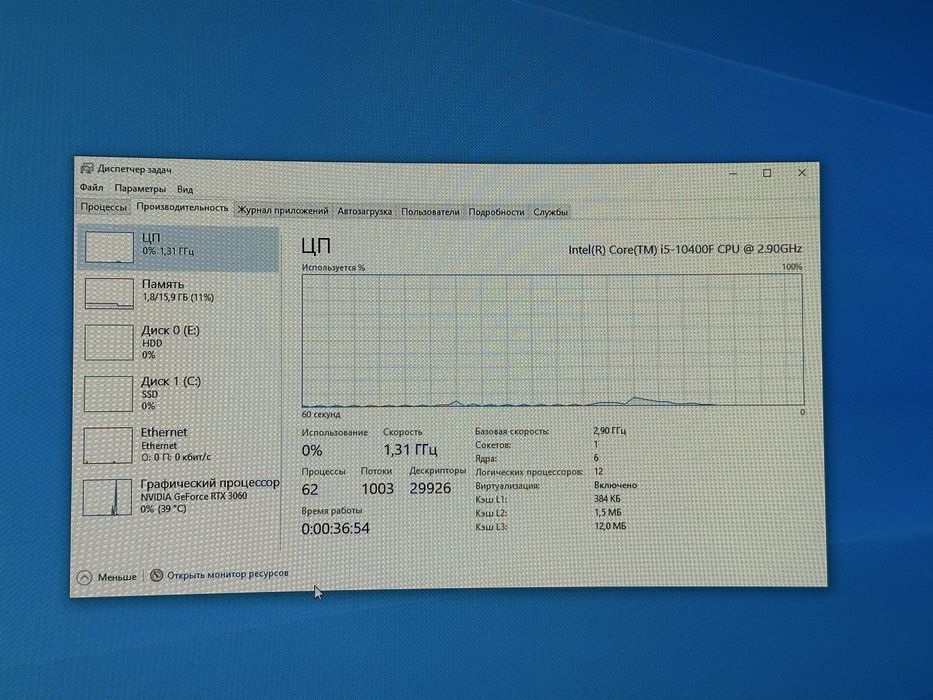Viewport: 933px width, 700px height.
Task: Click the Task Manager title bar icon
Action: (x=87, y=169)
